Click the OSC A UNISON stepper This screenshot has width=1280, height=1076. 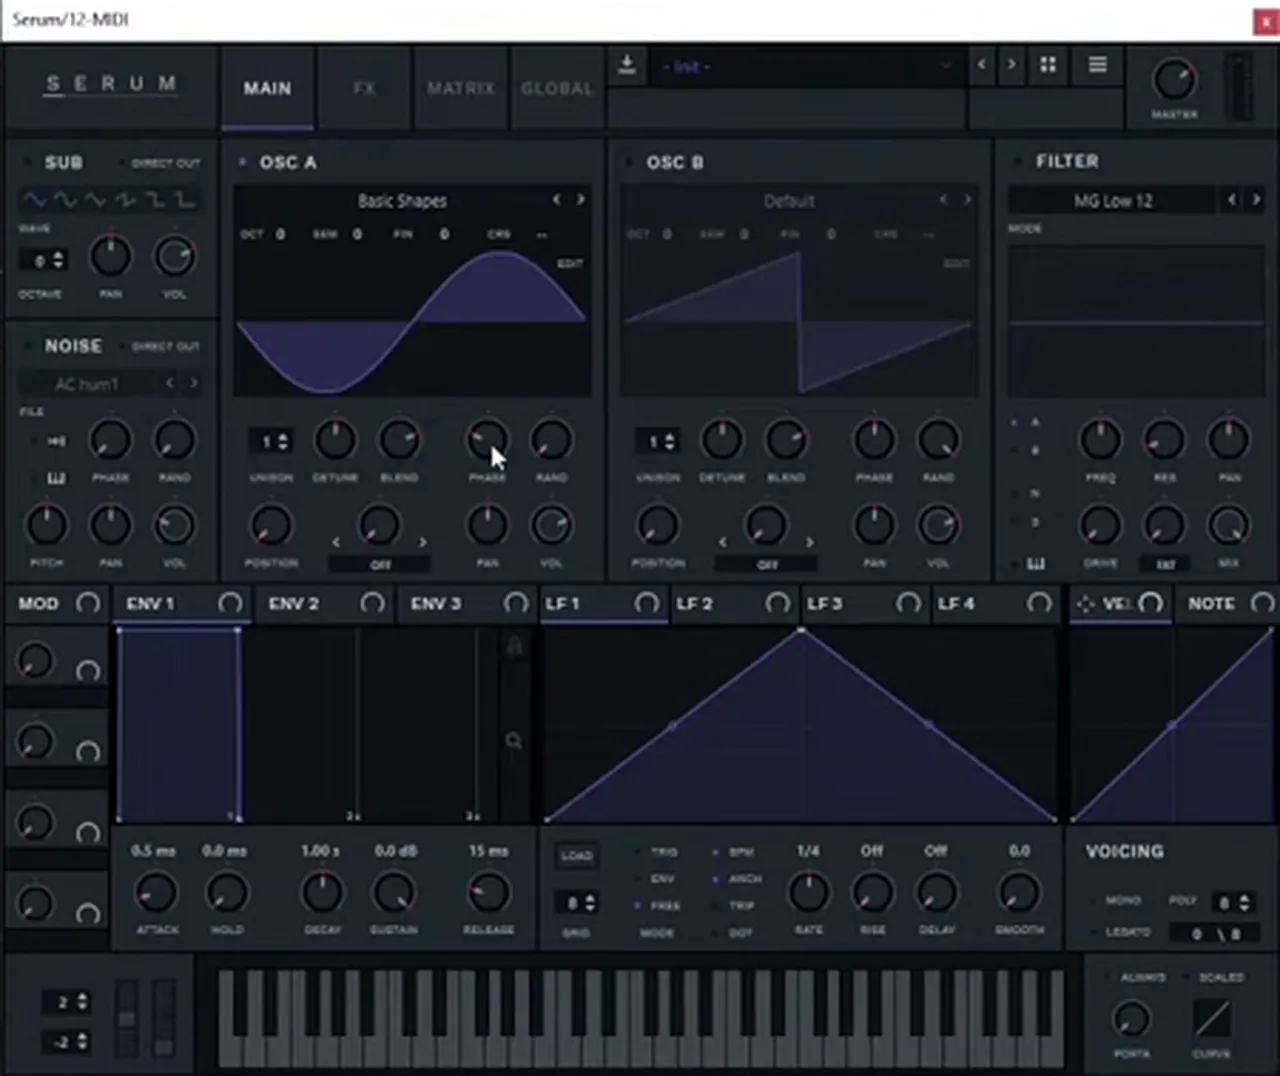pos(270,440)
